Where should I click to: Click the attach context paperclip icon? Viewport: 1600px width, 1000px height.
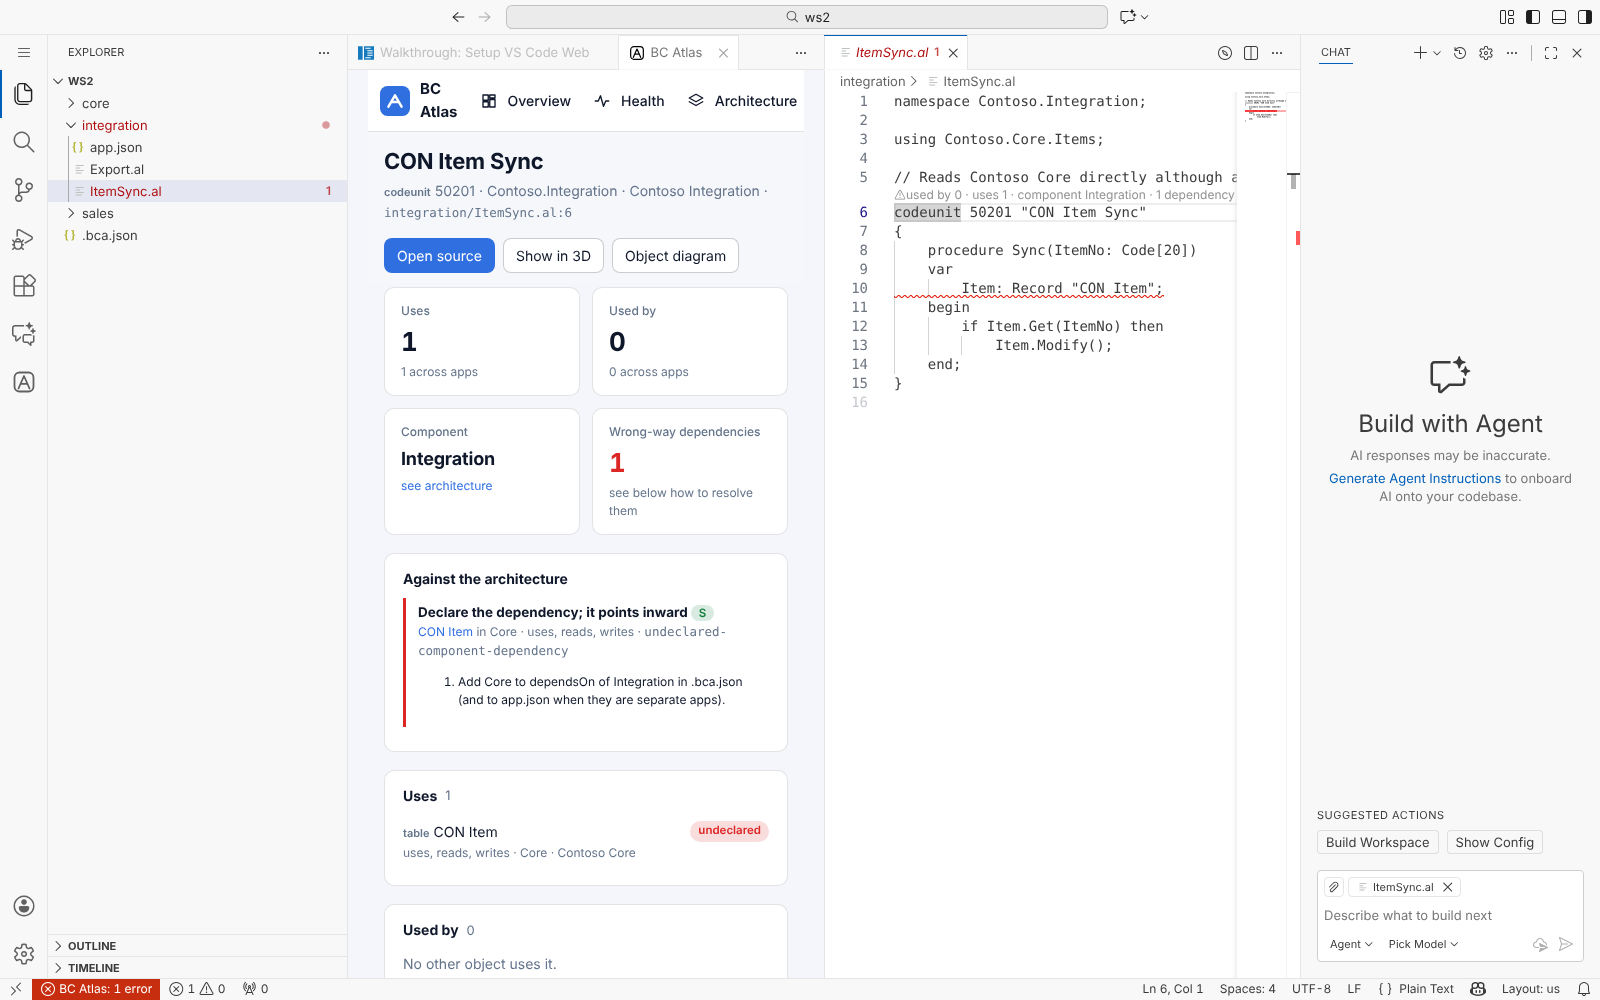click(x=1334, y=887)
